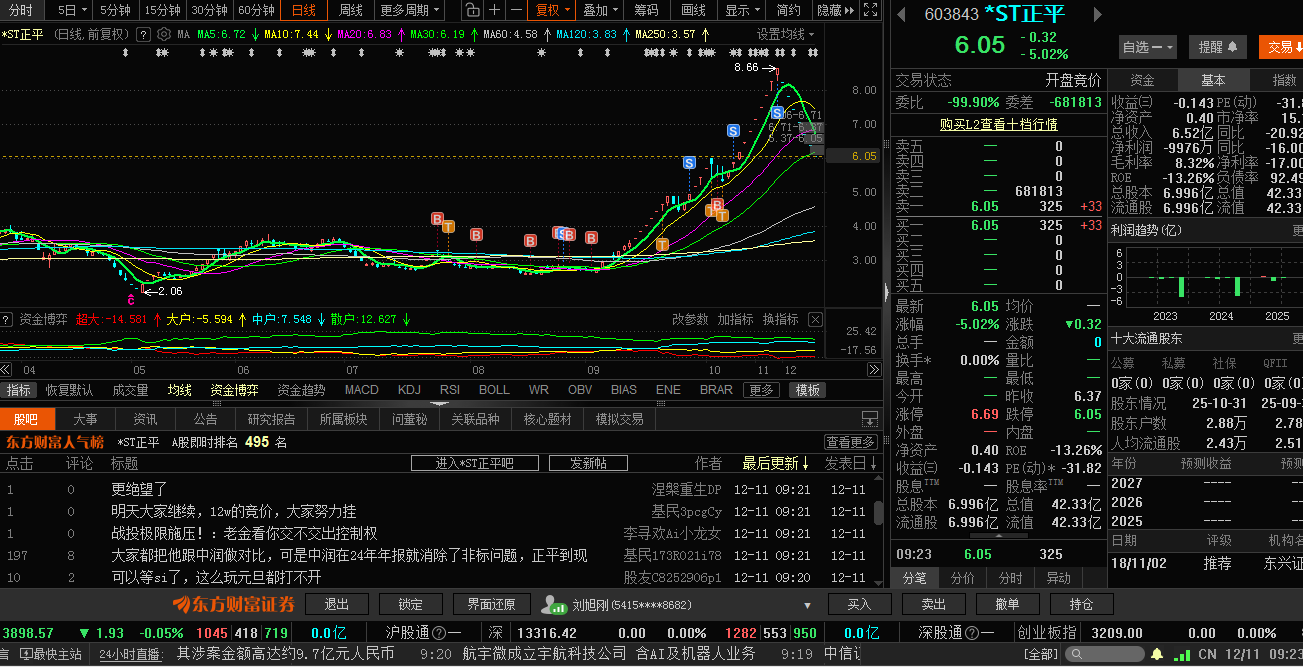Sort posts by 最后更新
This screenshot has width=1303, height=668.
coord(776,463)
